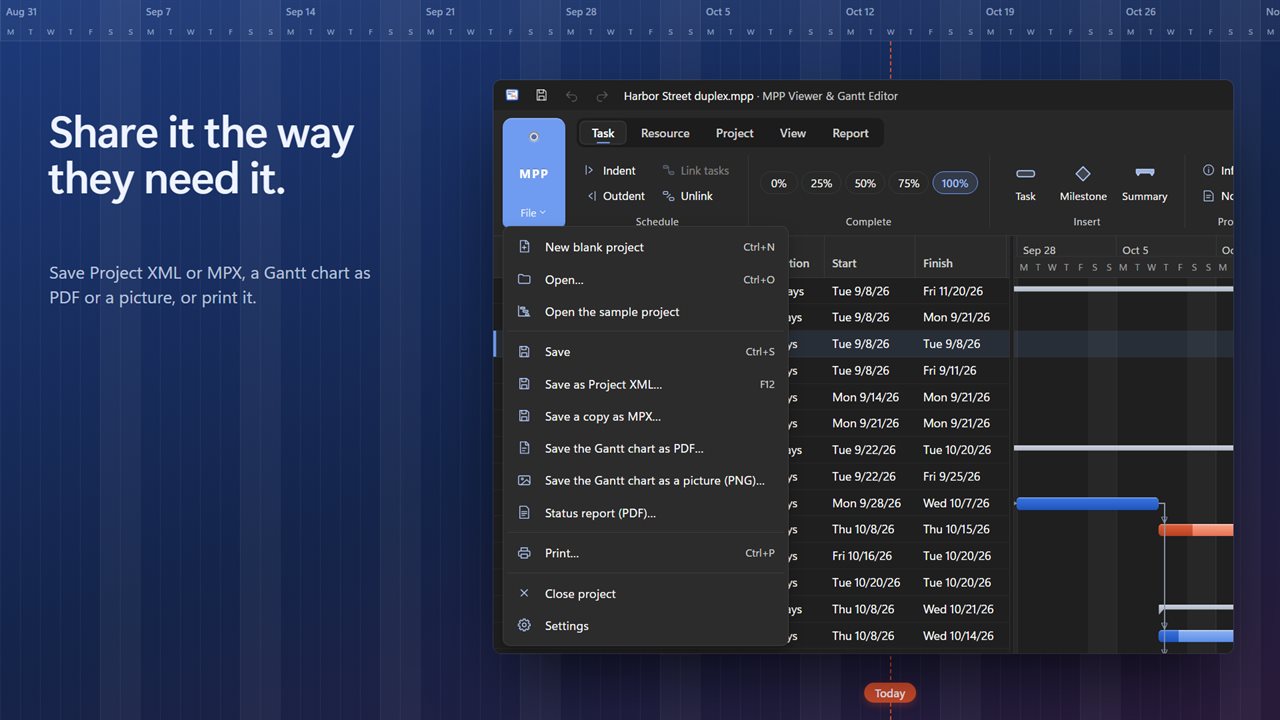Choose Save in the File menu
The height and width of the screenshot is (720, 1280).
[645, 352]
